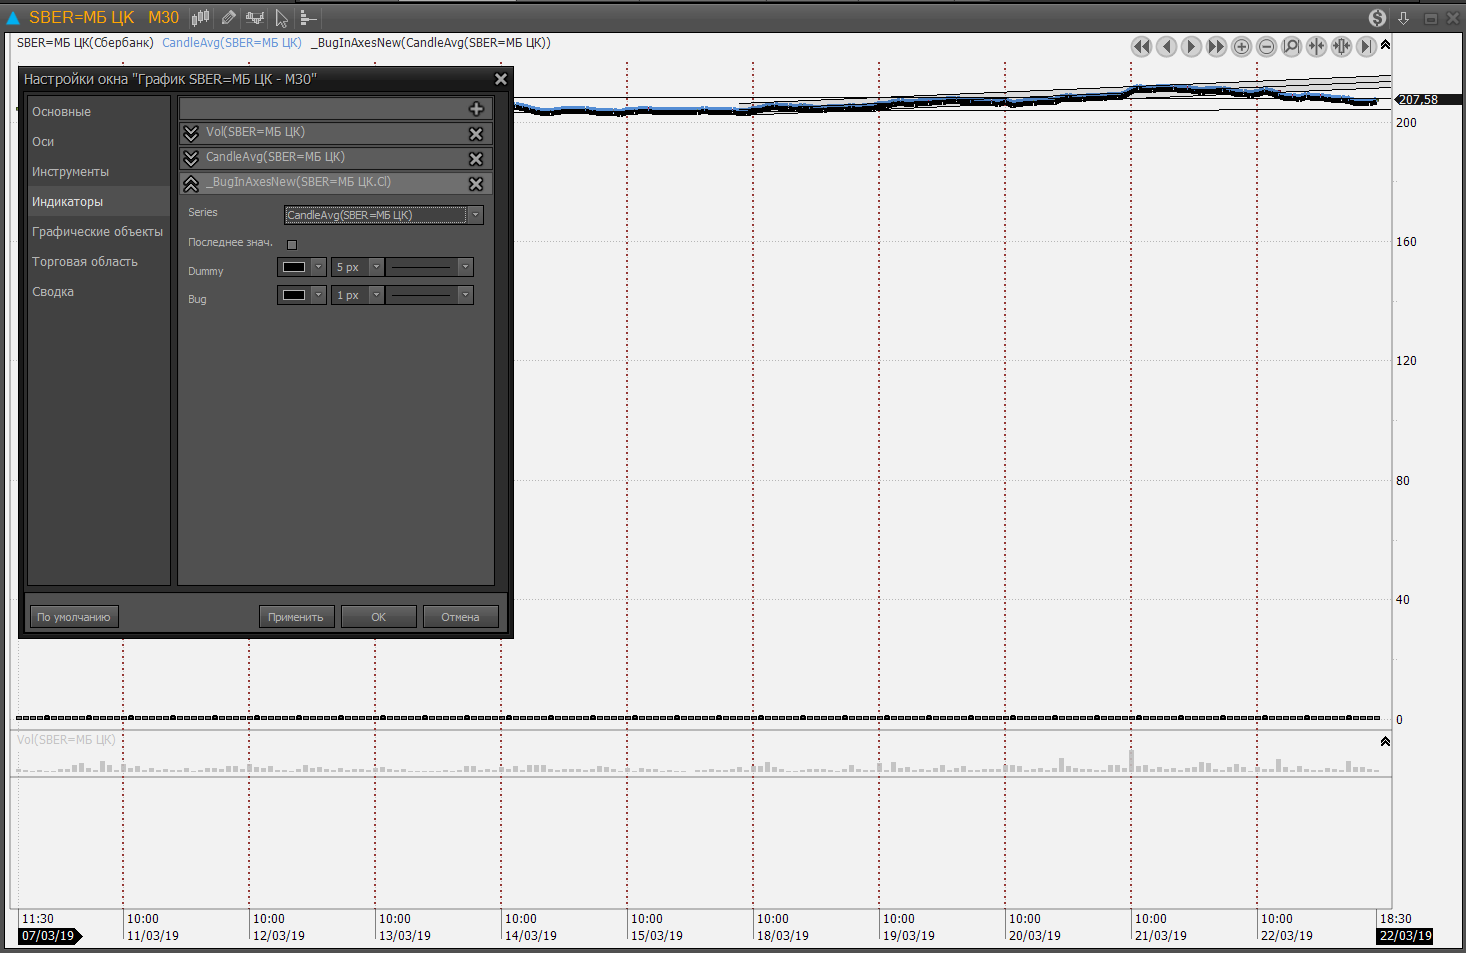Screen dimensions: 1466x953
Task: Add new indicator with the plus icon
Action: pos(476,109)
